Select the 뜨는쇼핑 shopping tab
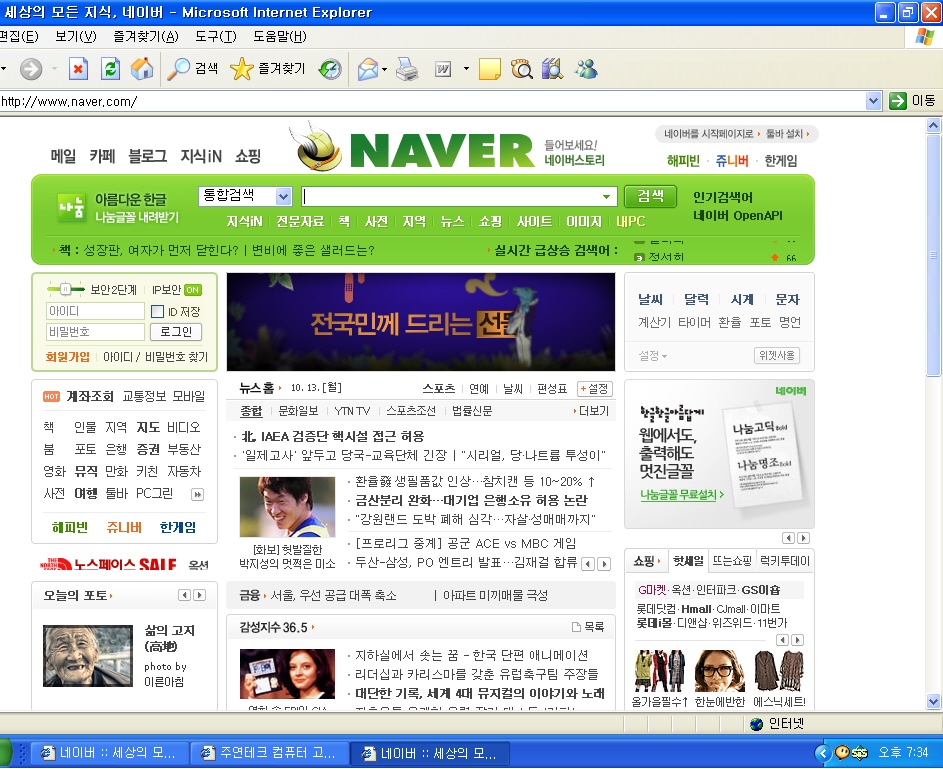This screenshot has width=943, height=769. click(x=732, y=561)
